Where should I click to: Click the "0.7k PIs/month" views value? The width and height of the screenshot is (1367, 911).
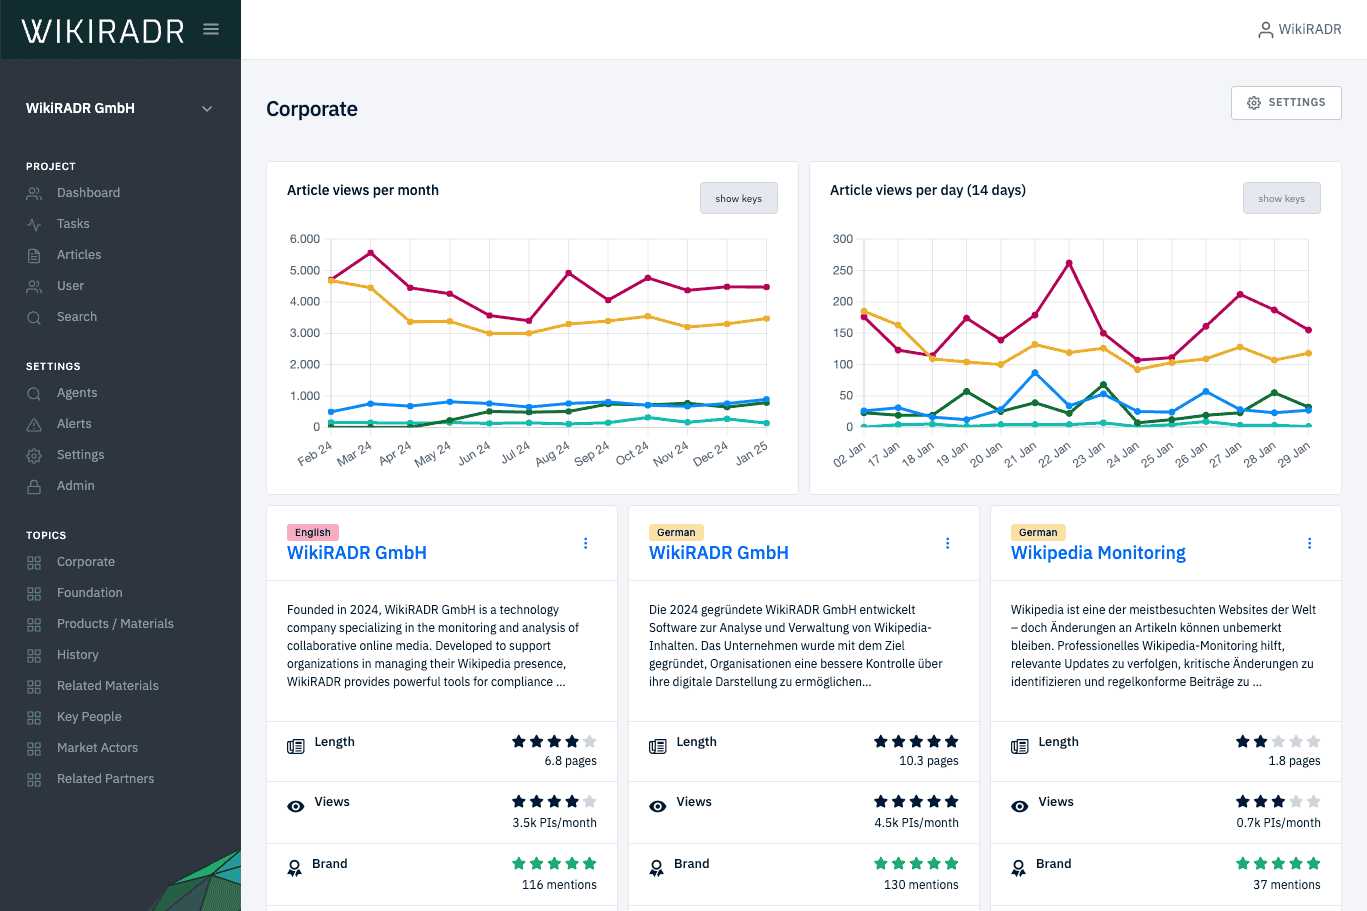pos(1279,823)
